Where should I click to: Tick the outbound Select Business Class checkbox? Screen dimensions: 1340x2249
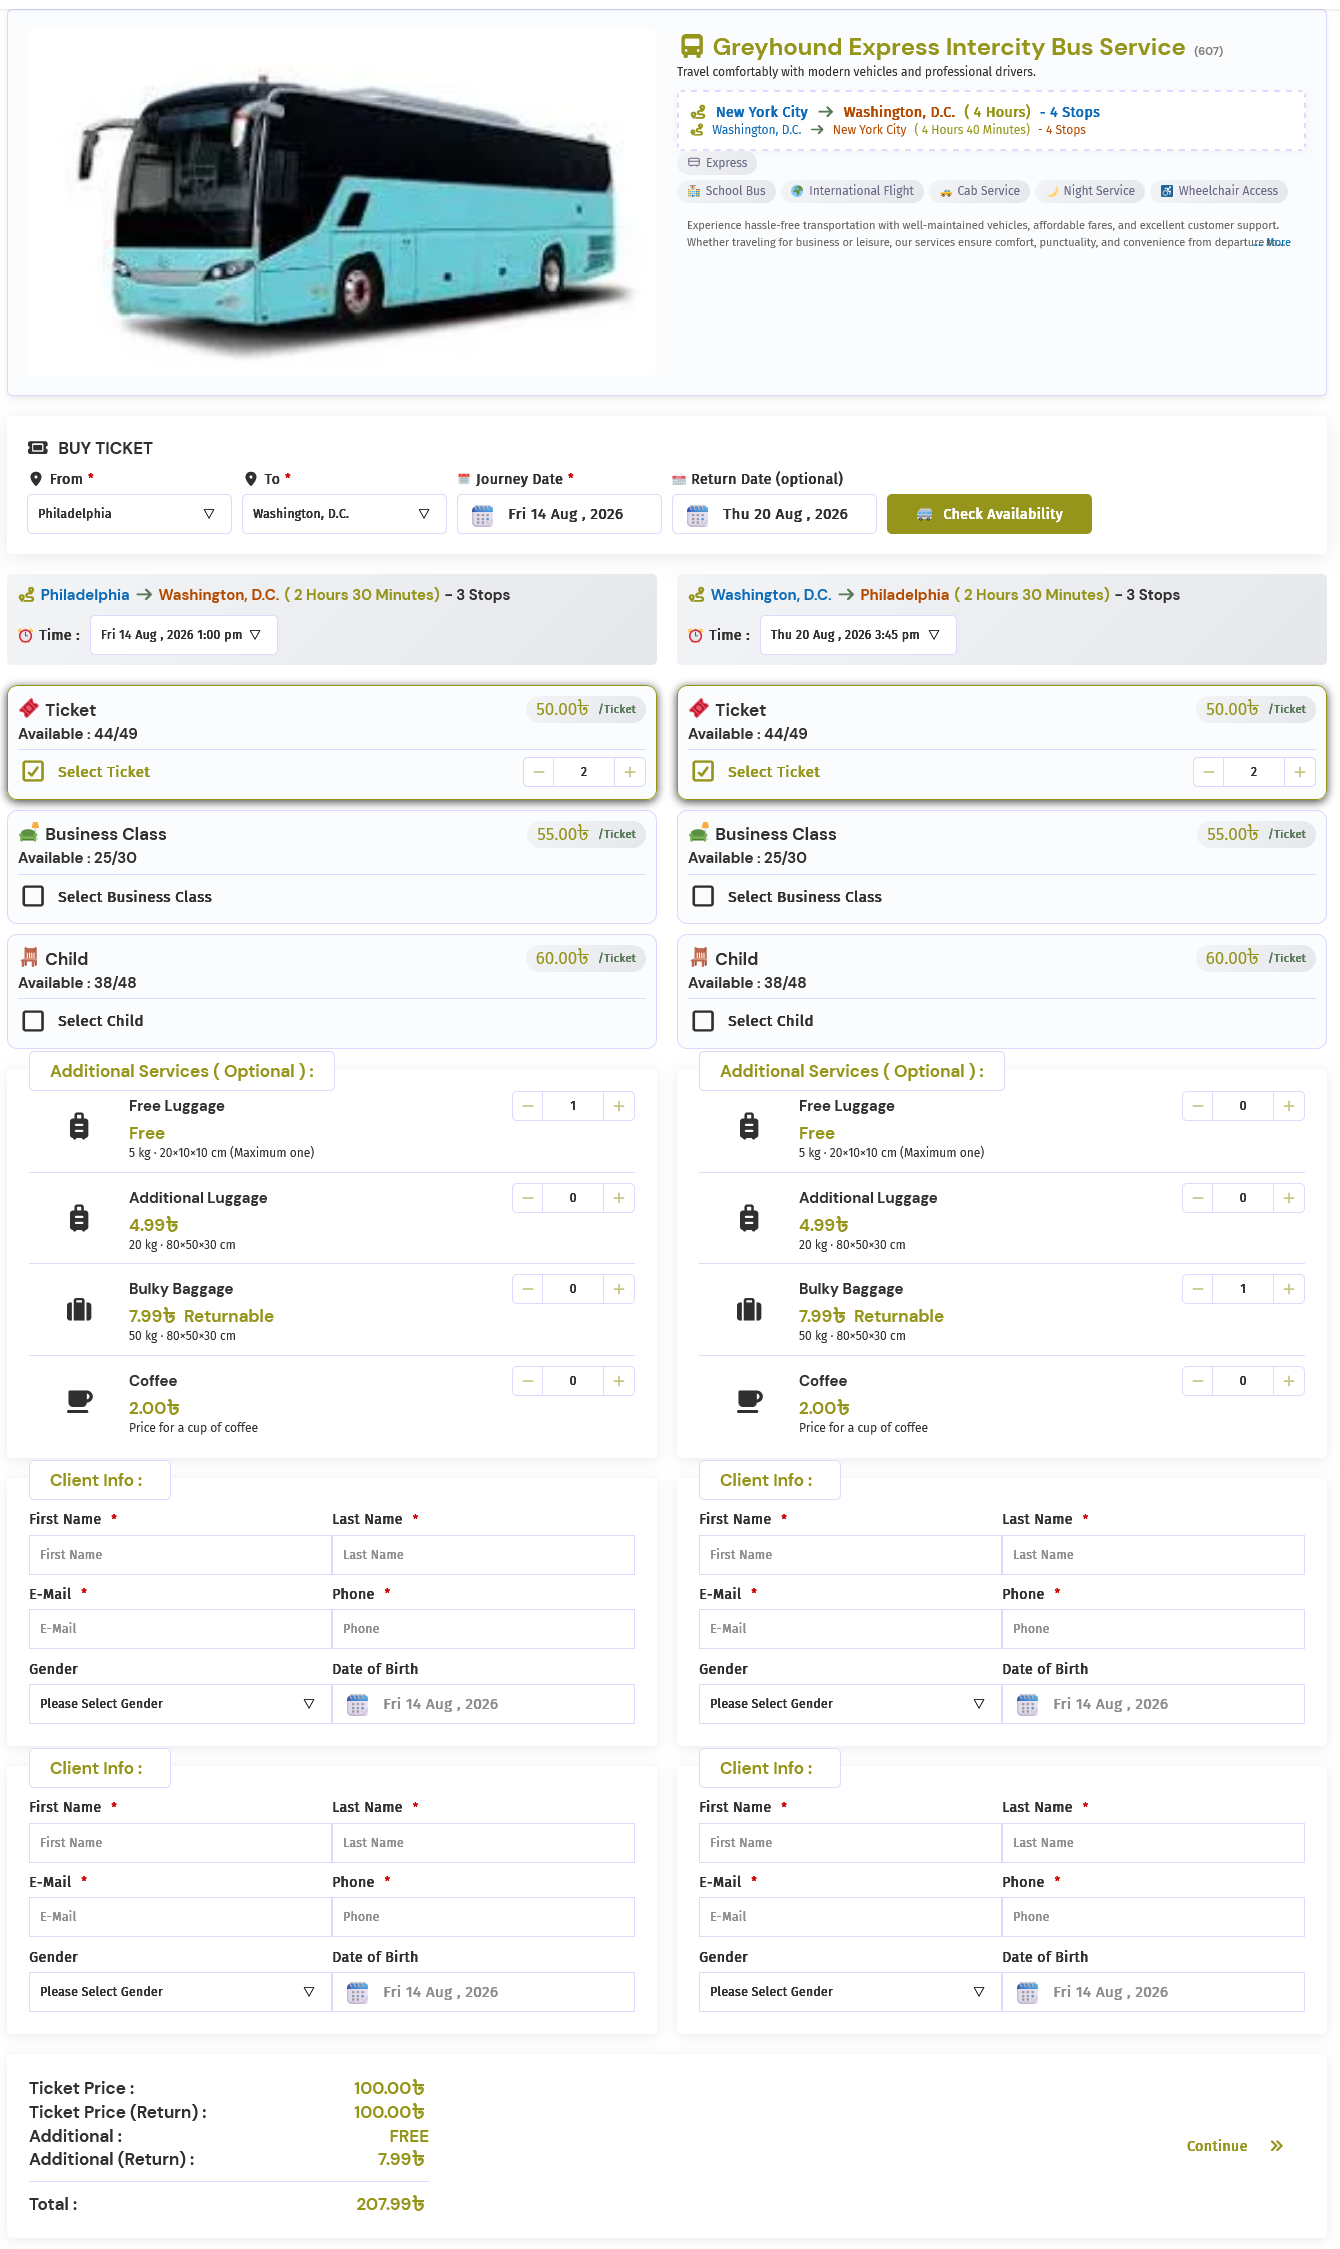tap(34, 896)
